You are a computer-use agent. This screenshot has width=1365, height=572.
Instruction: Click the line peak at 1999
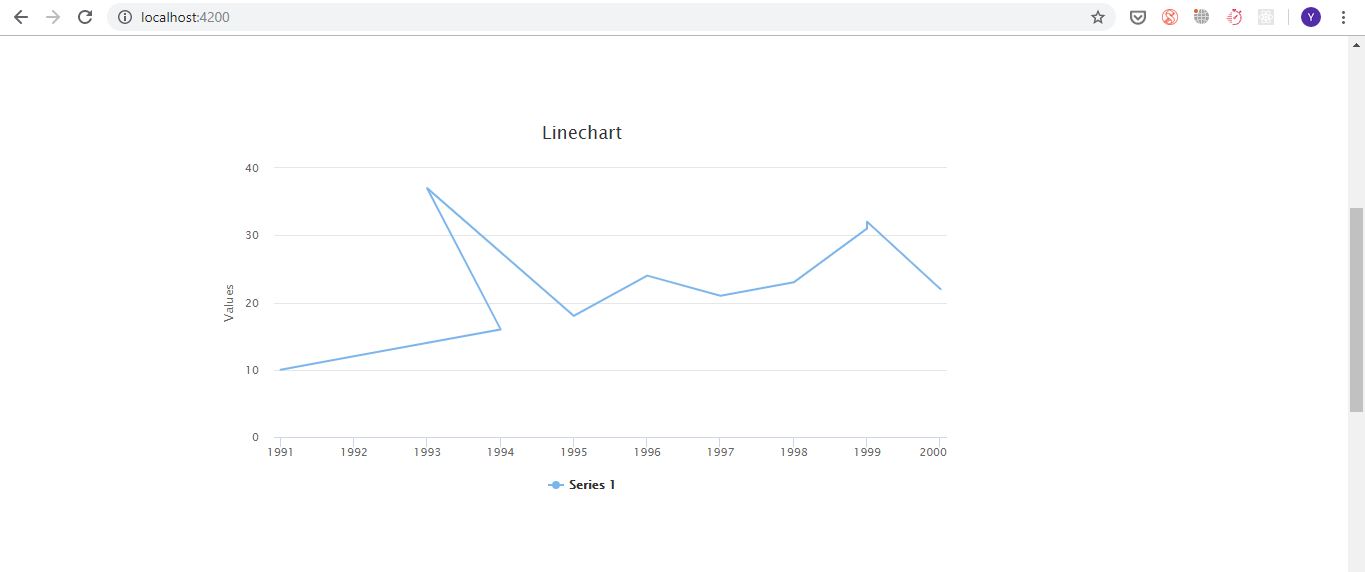(x=867, y=222)
